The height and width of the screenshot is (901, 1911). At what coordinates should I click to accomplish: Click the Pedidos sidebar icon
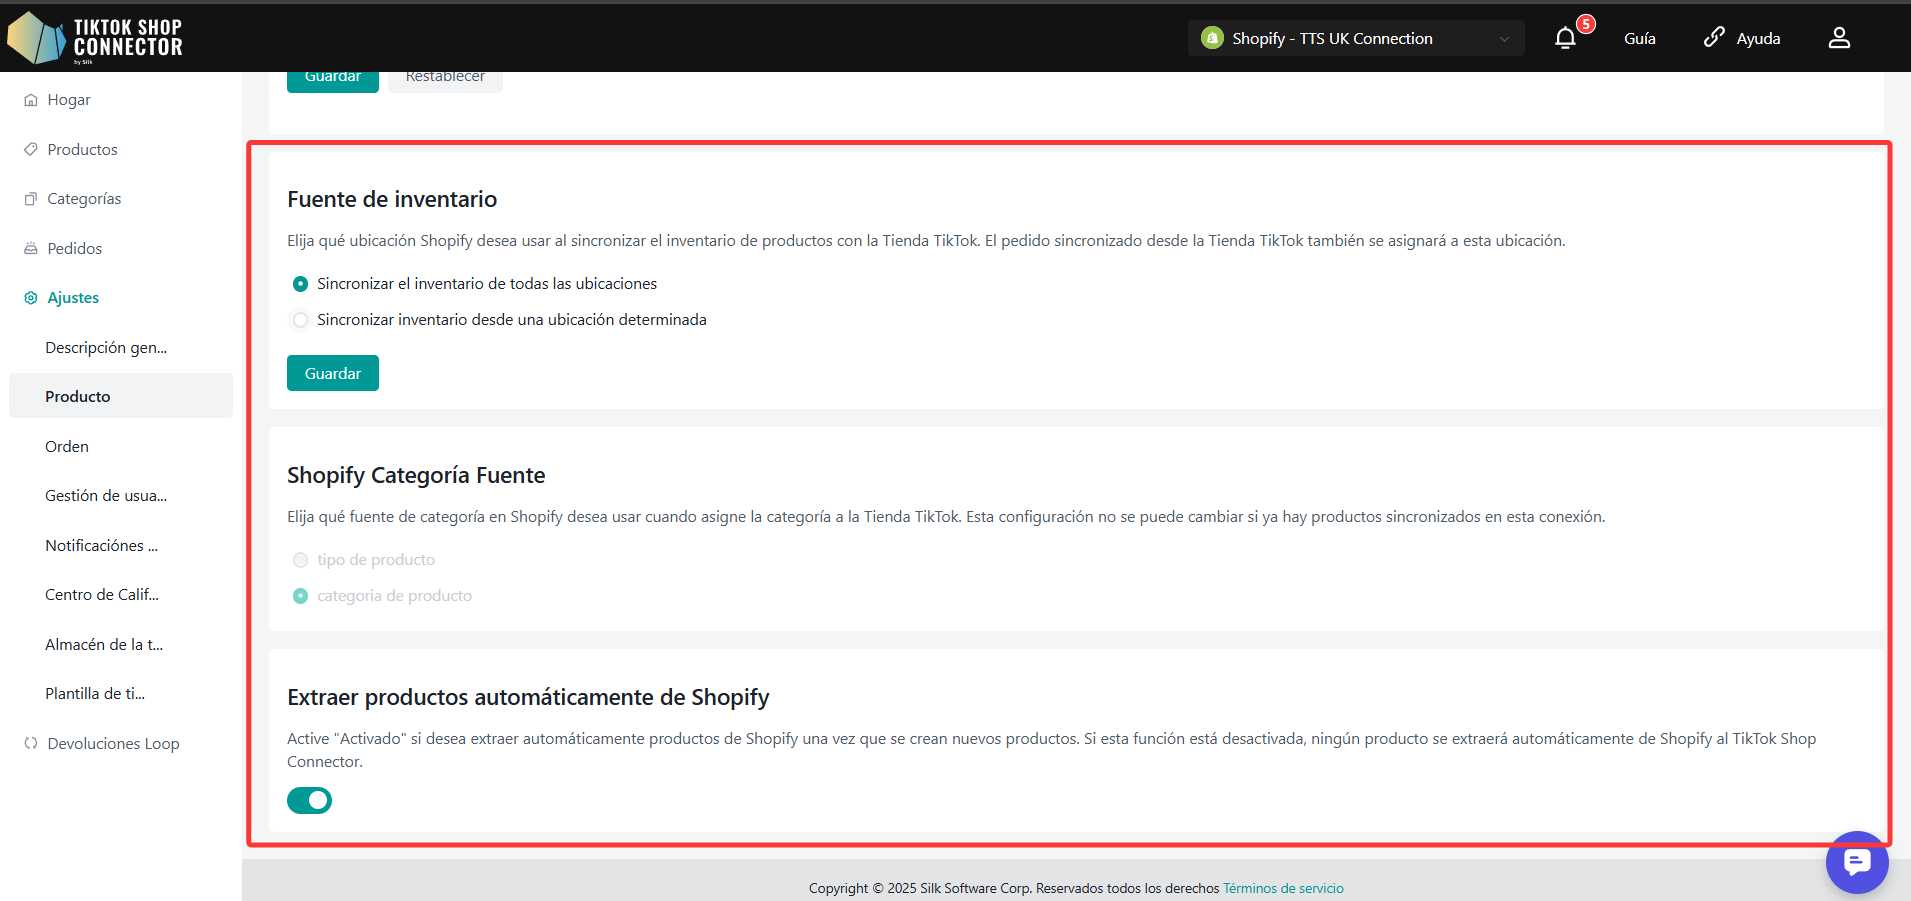[x=31, y=248]
